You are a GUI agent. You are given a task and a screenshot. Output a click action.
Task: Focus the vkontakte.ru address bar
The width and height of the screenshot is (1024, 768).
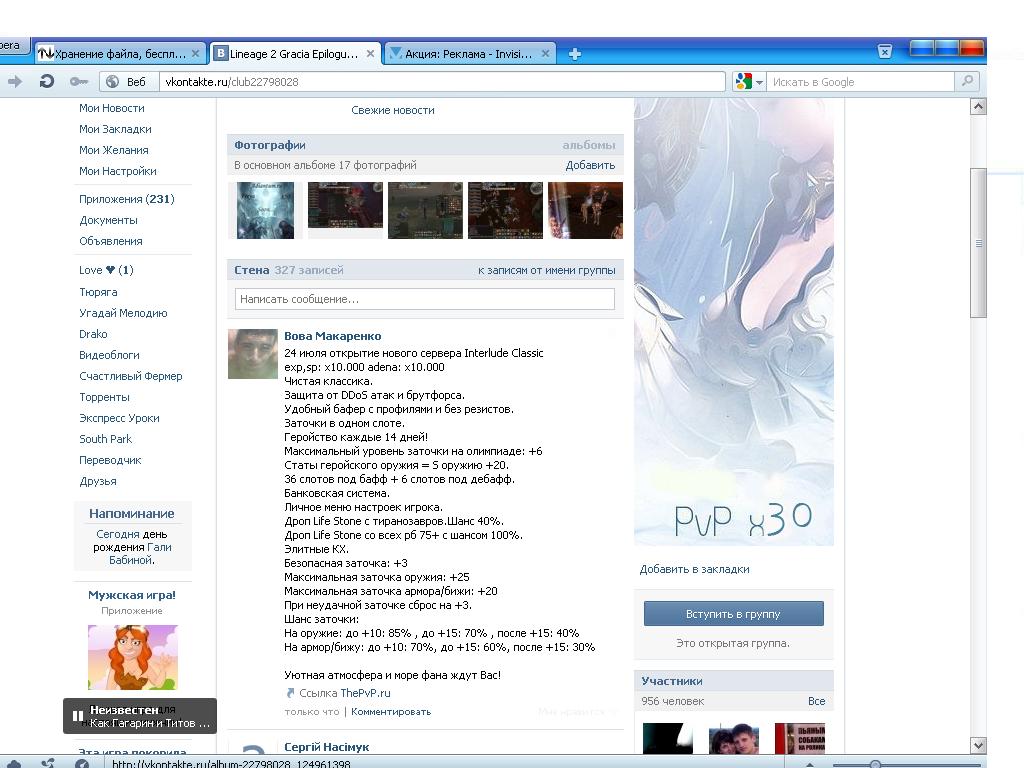[x=442, y=82]
